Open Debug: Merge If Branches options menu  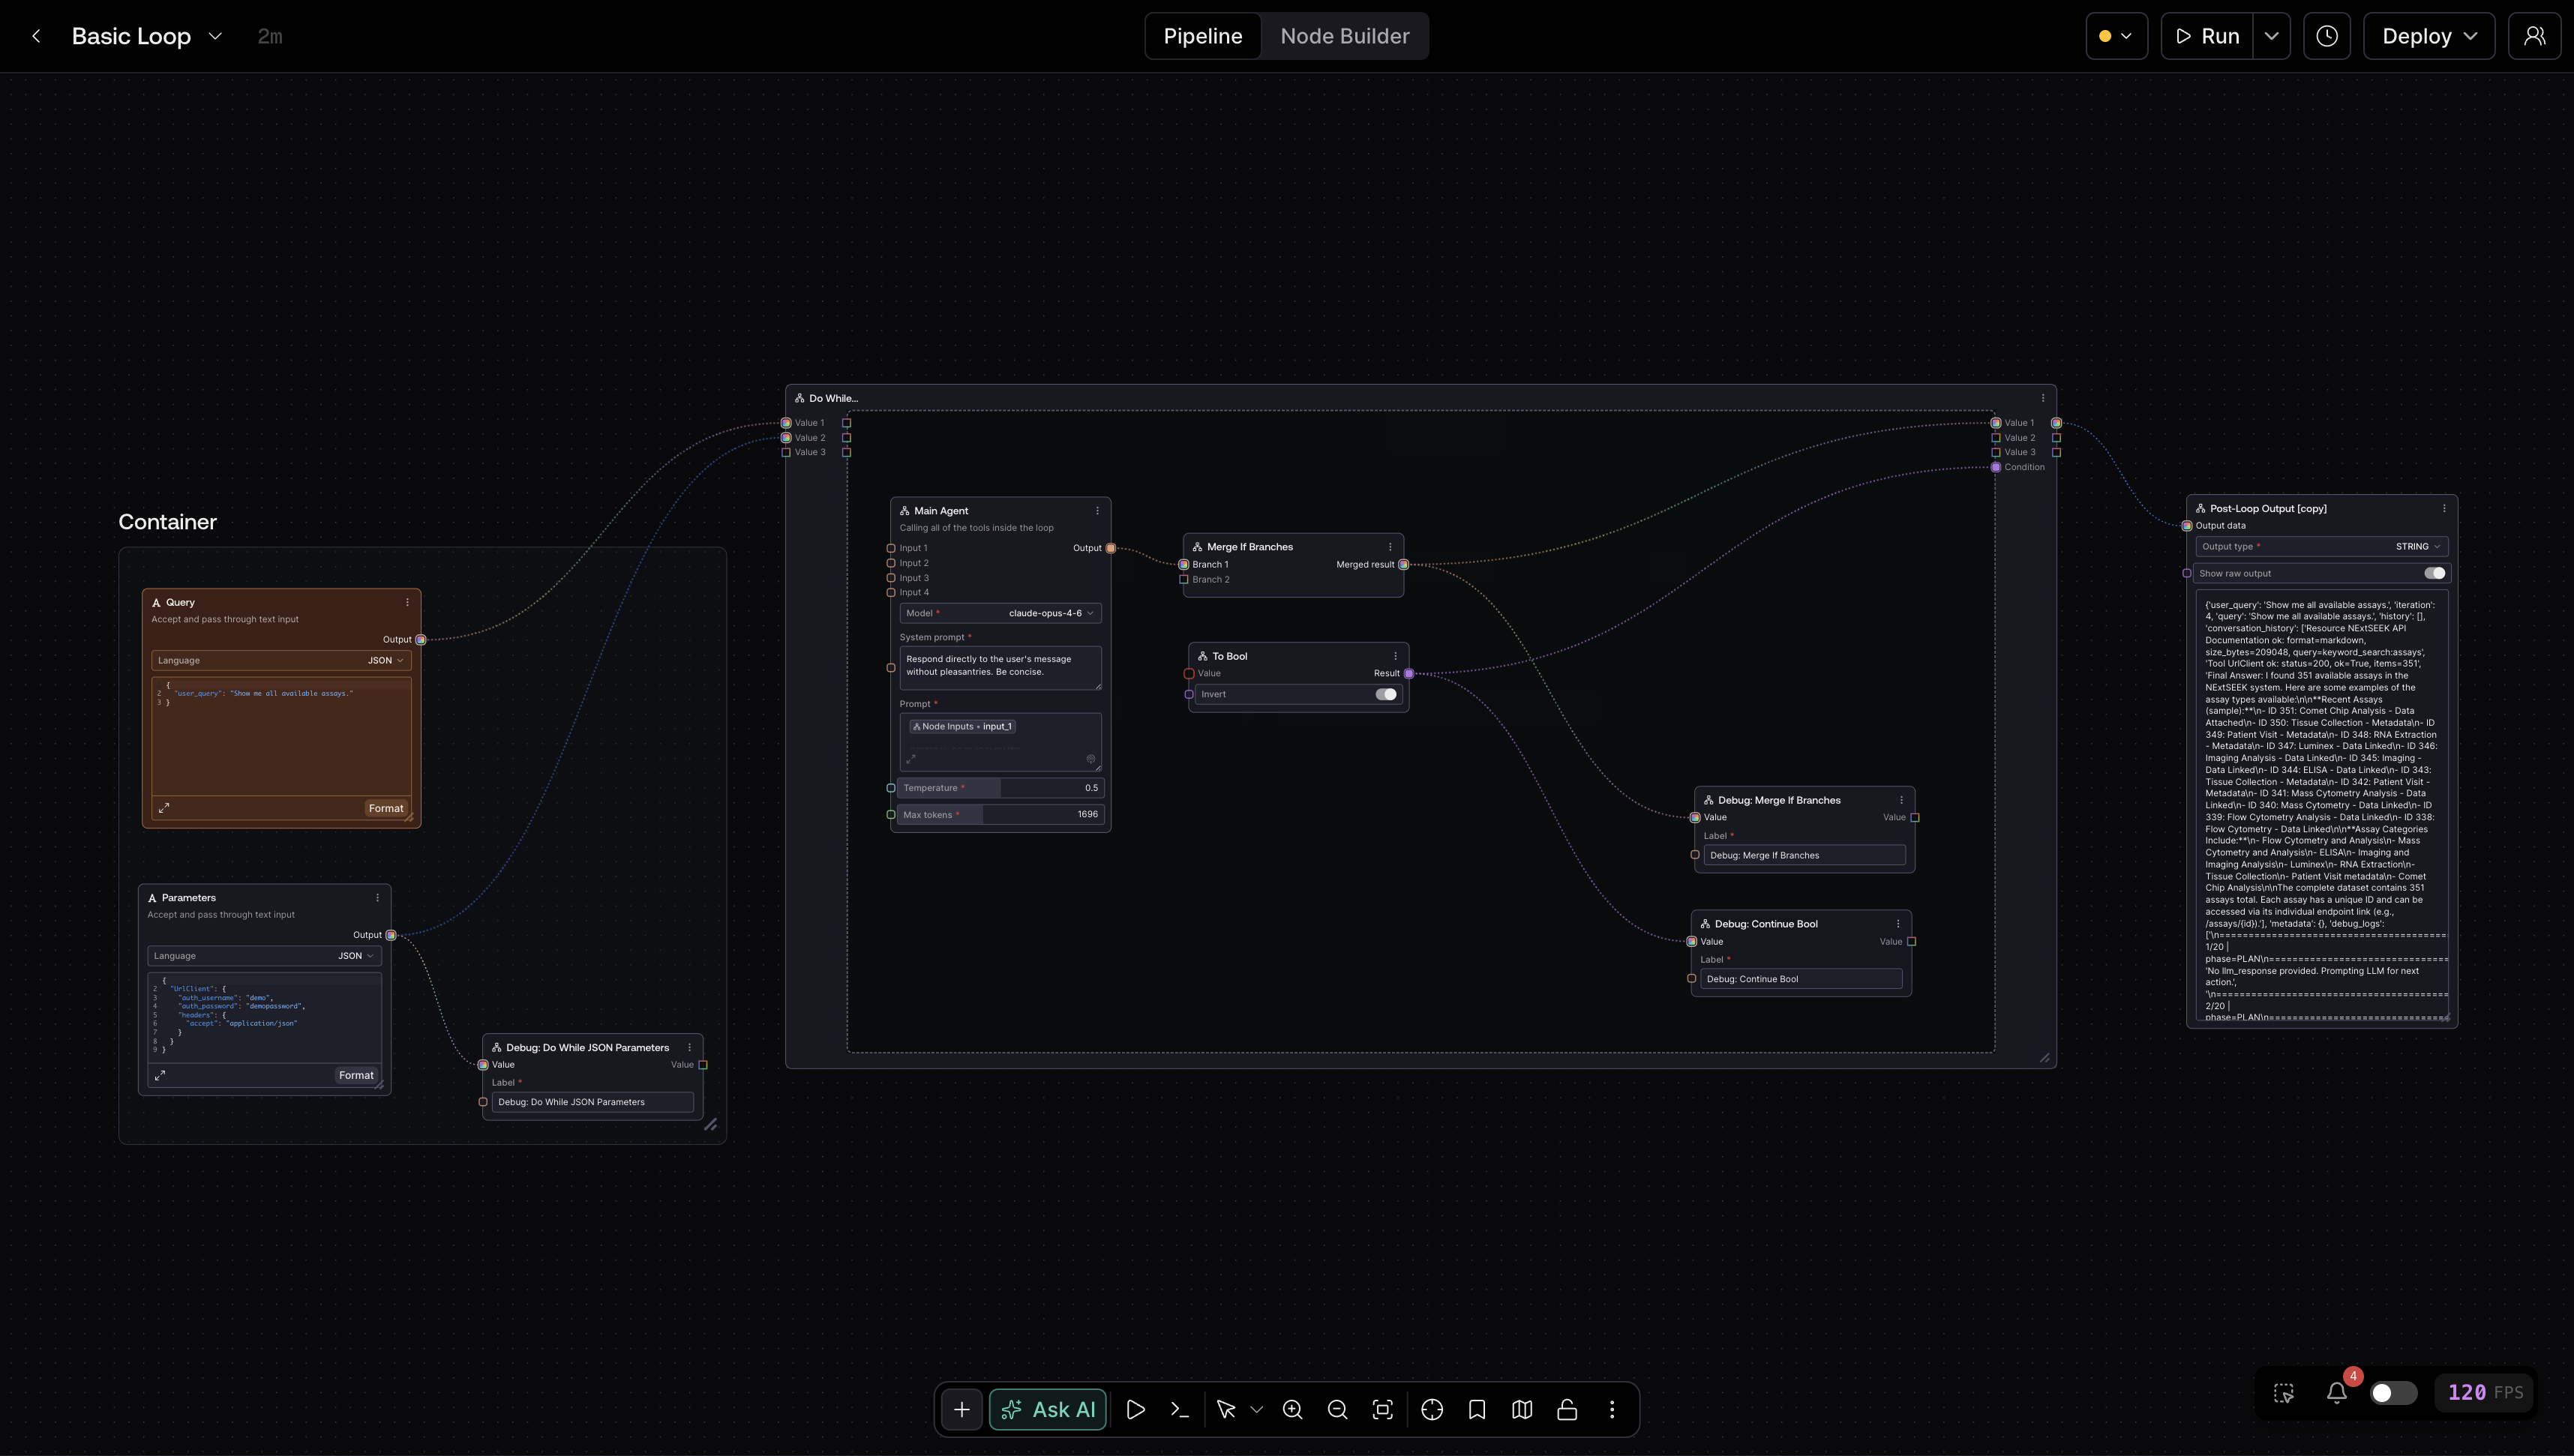(x=1901, y=800)
